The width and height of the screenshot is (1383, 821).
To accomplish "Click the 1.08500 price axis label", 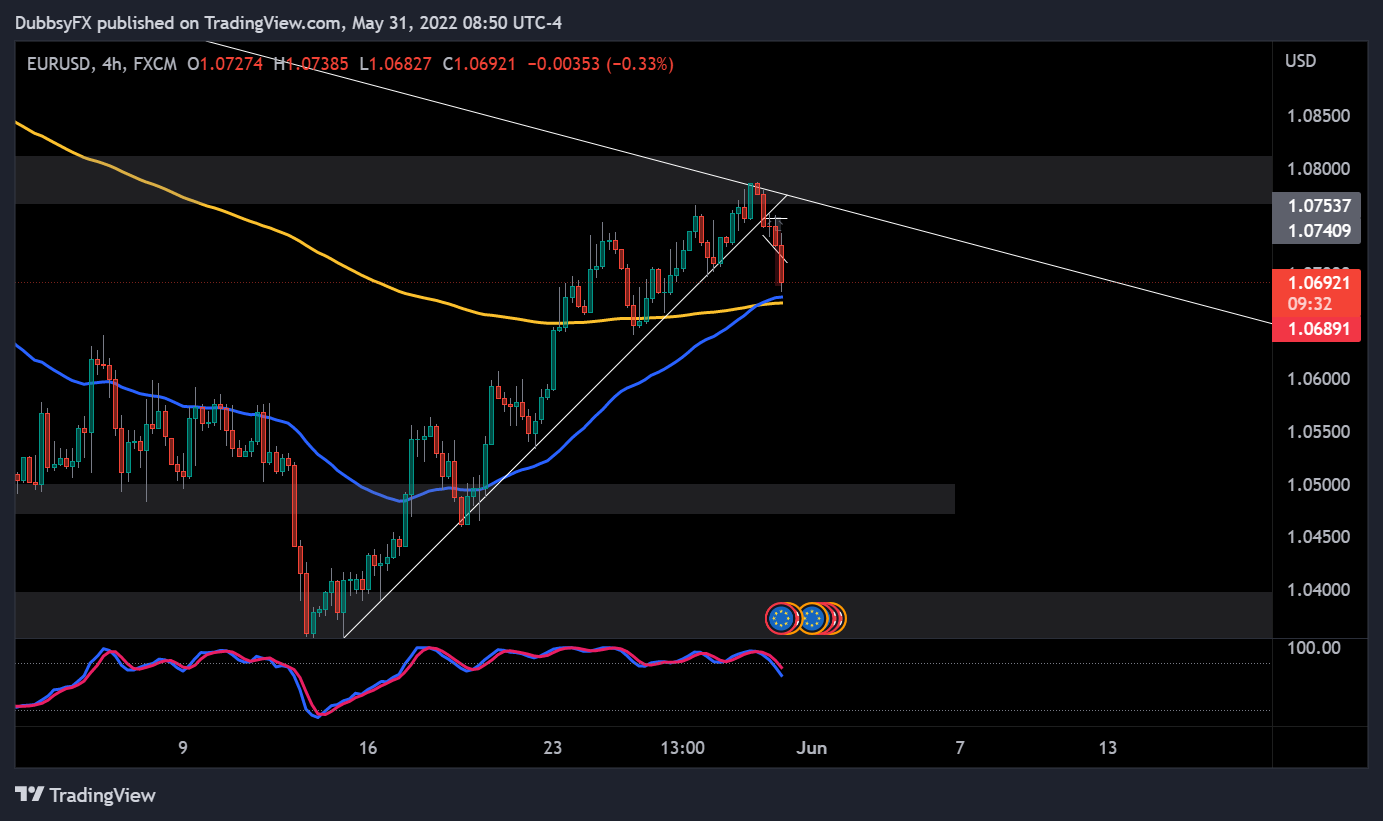I will (1319, 116).
